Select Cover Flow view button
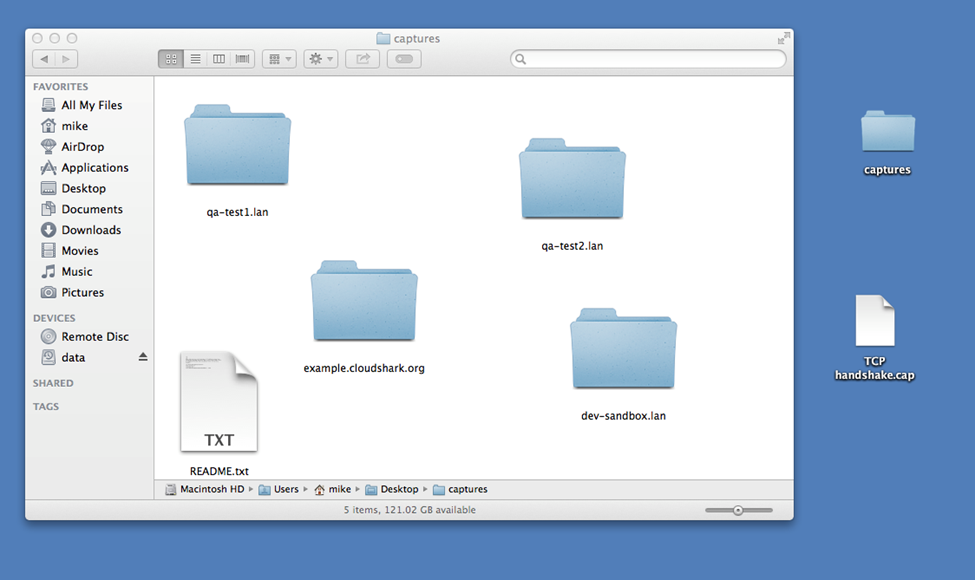This screenshot has width=975, height=580. pos(243,59)
